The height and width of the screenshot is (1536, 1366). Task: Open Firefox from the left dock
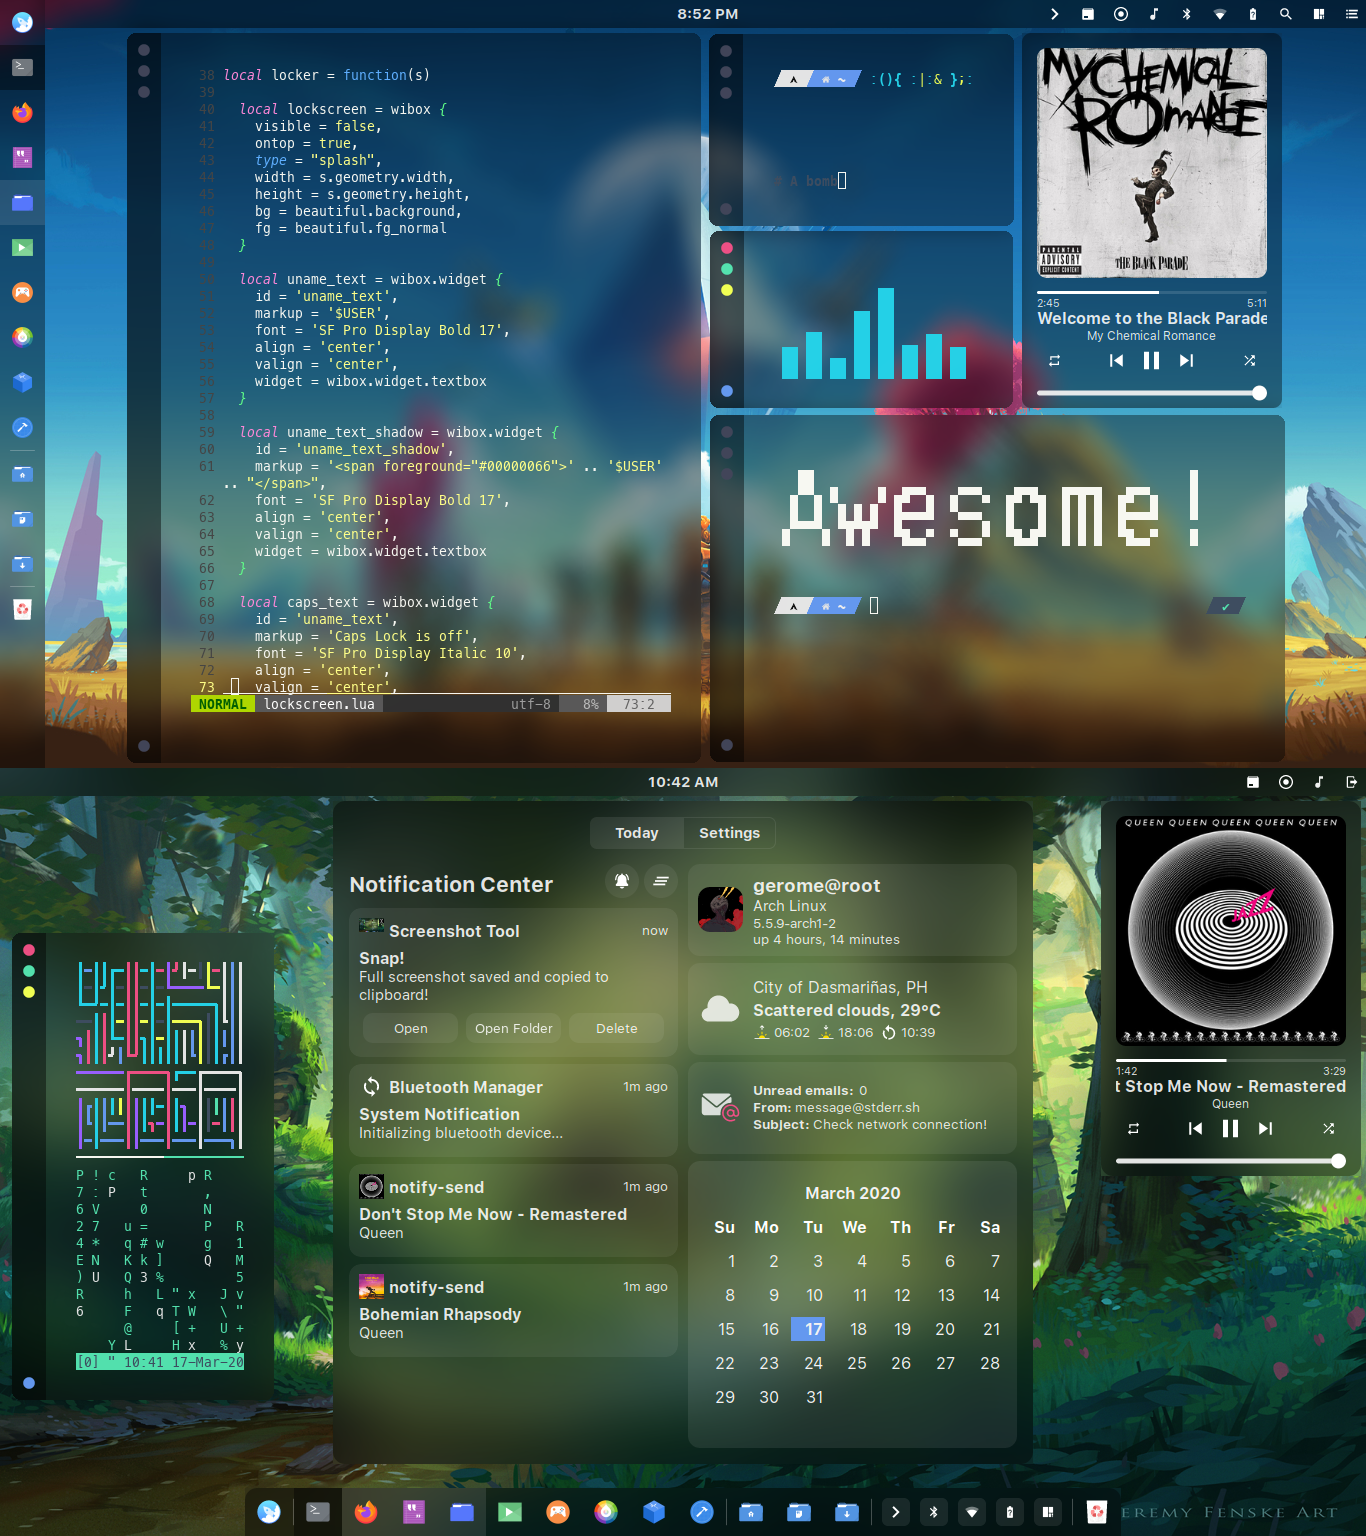point(22,112)
